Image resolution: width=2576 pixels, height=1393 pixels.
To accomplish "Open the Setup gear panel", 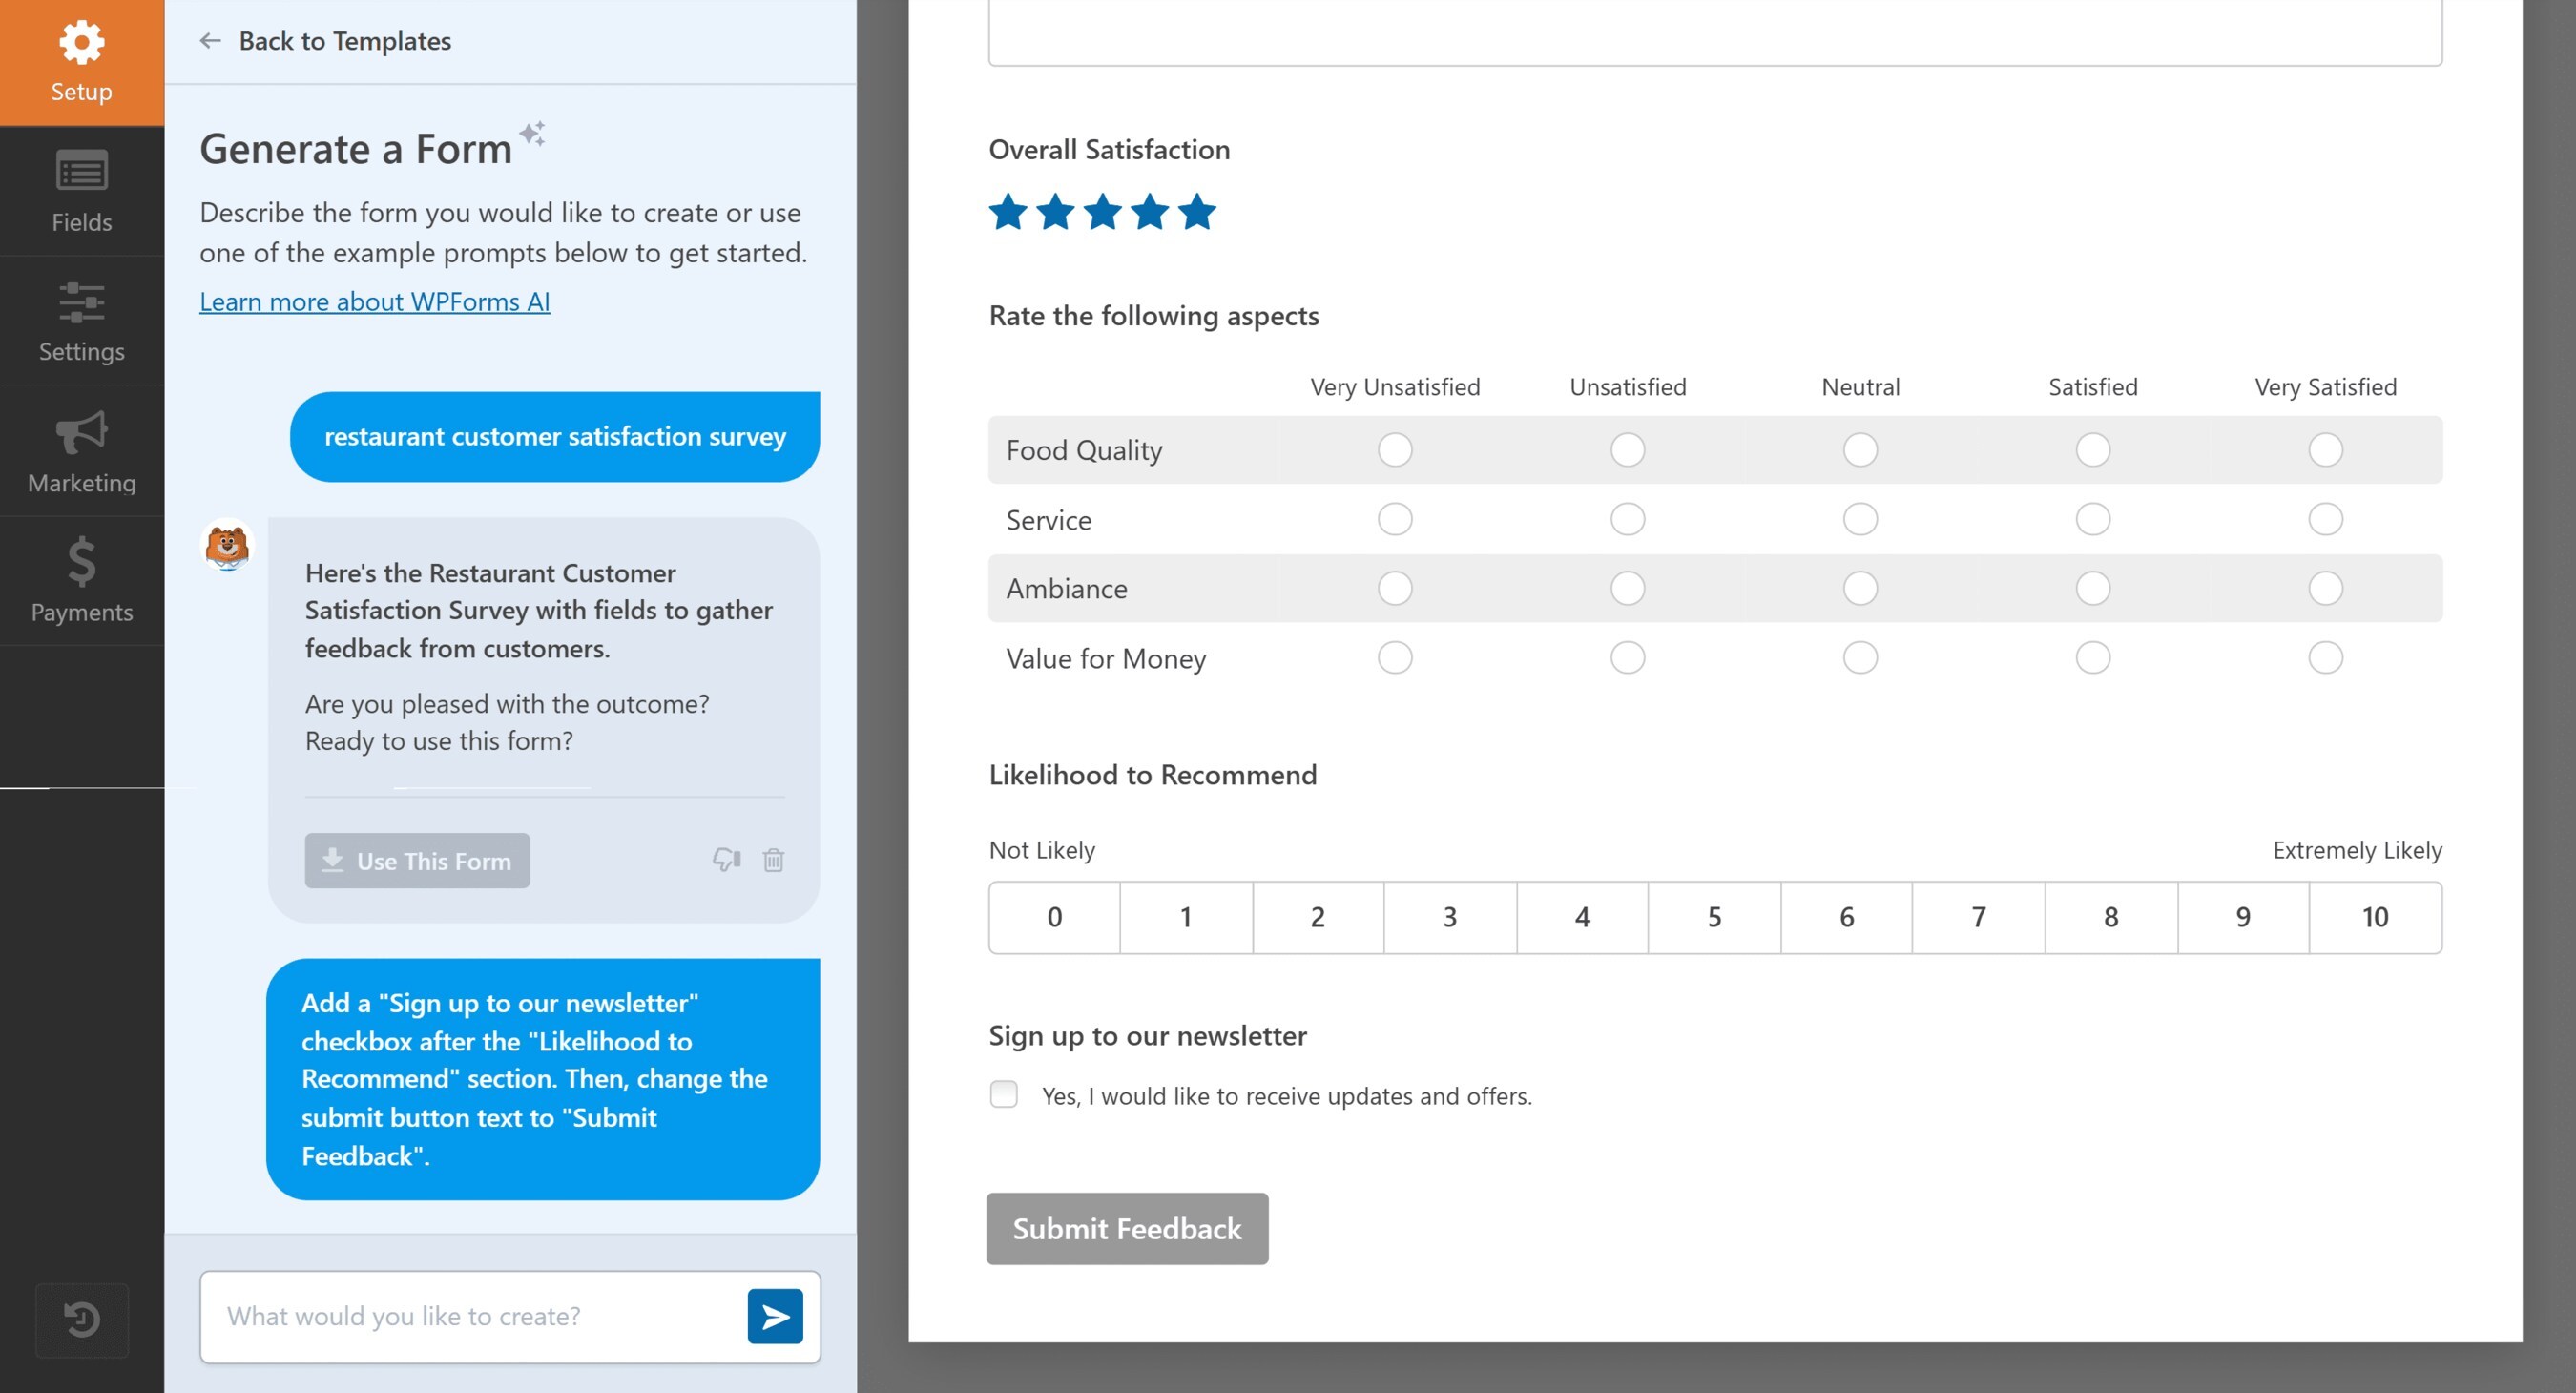I will click(x=81, y=62).
